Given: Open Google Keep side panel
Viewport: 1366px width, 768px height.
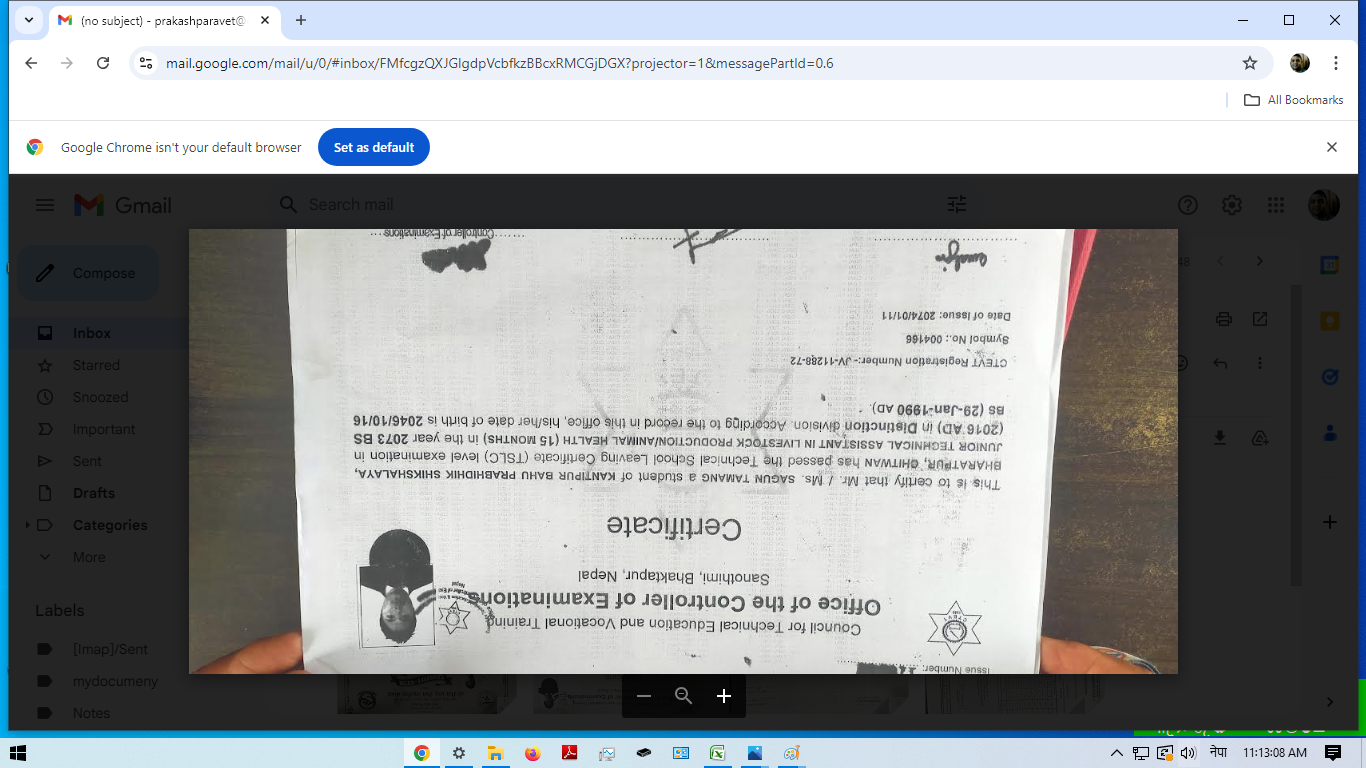Looking at the screenshot, I should 1329,321.
